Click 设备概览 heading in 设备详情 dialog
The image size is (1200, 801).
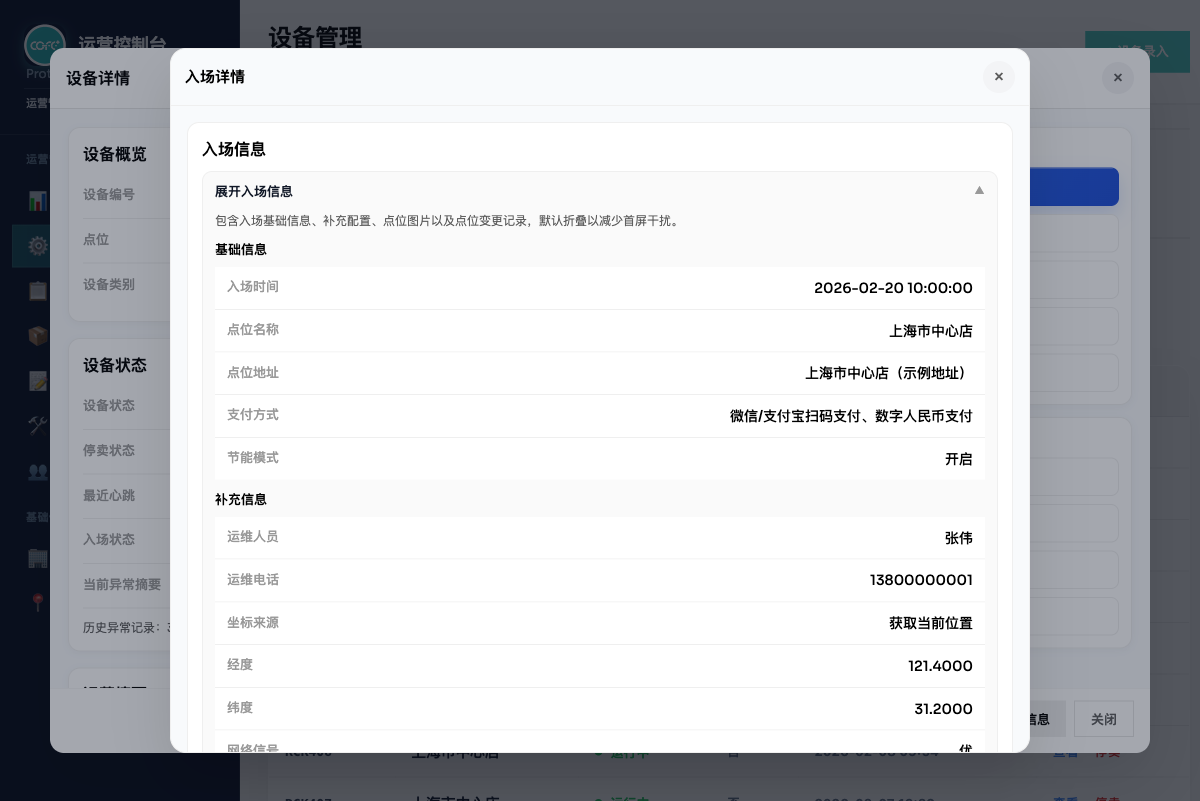115,154
